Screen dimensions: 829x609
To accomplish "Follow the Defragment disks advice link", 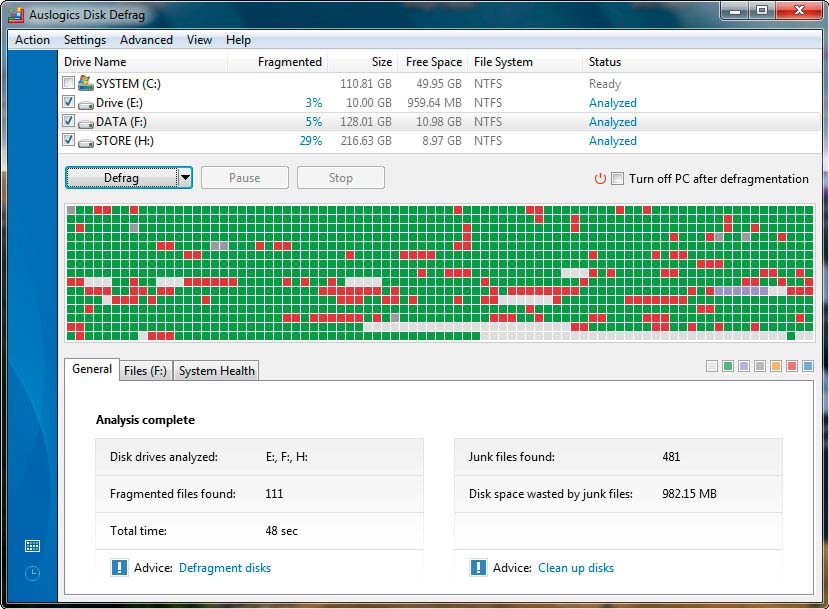I will tap(225, 568).
